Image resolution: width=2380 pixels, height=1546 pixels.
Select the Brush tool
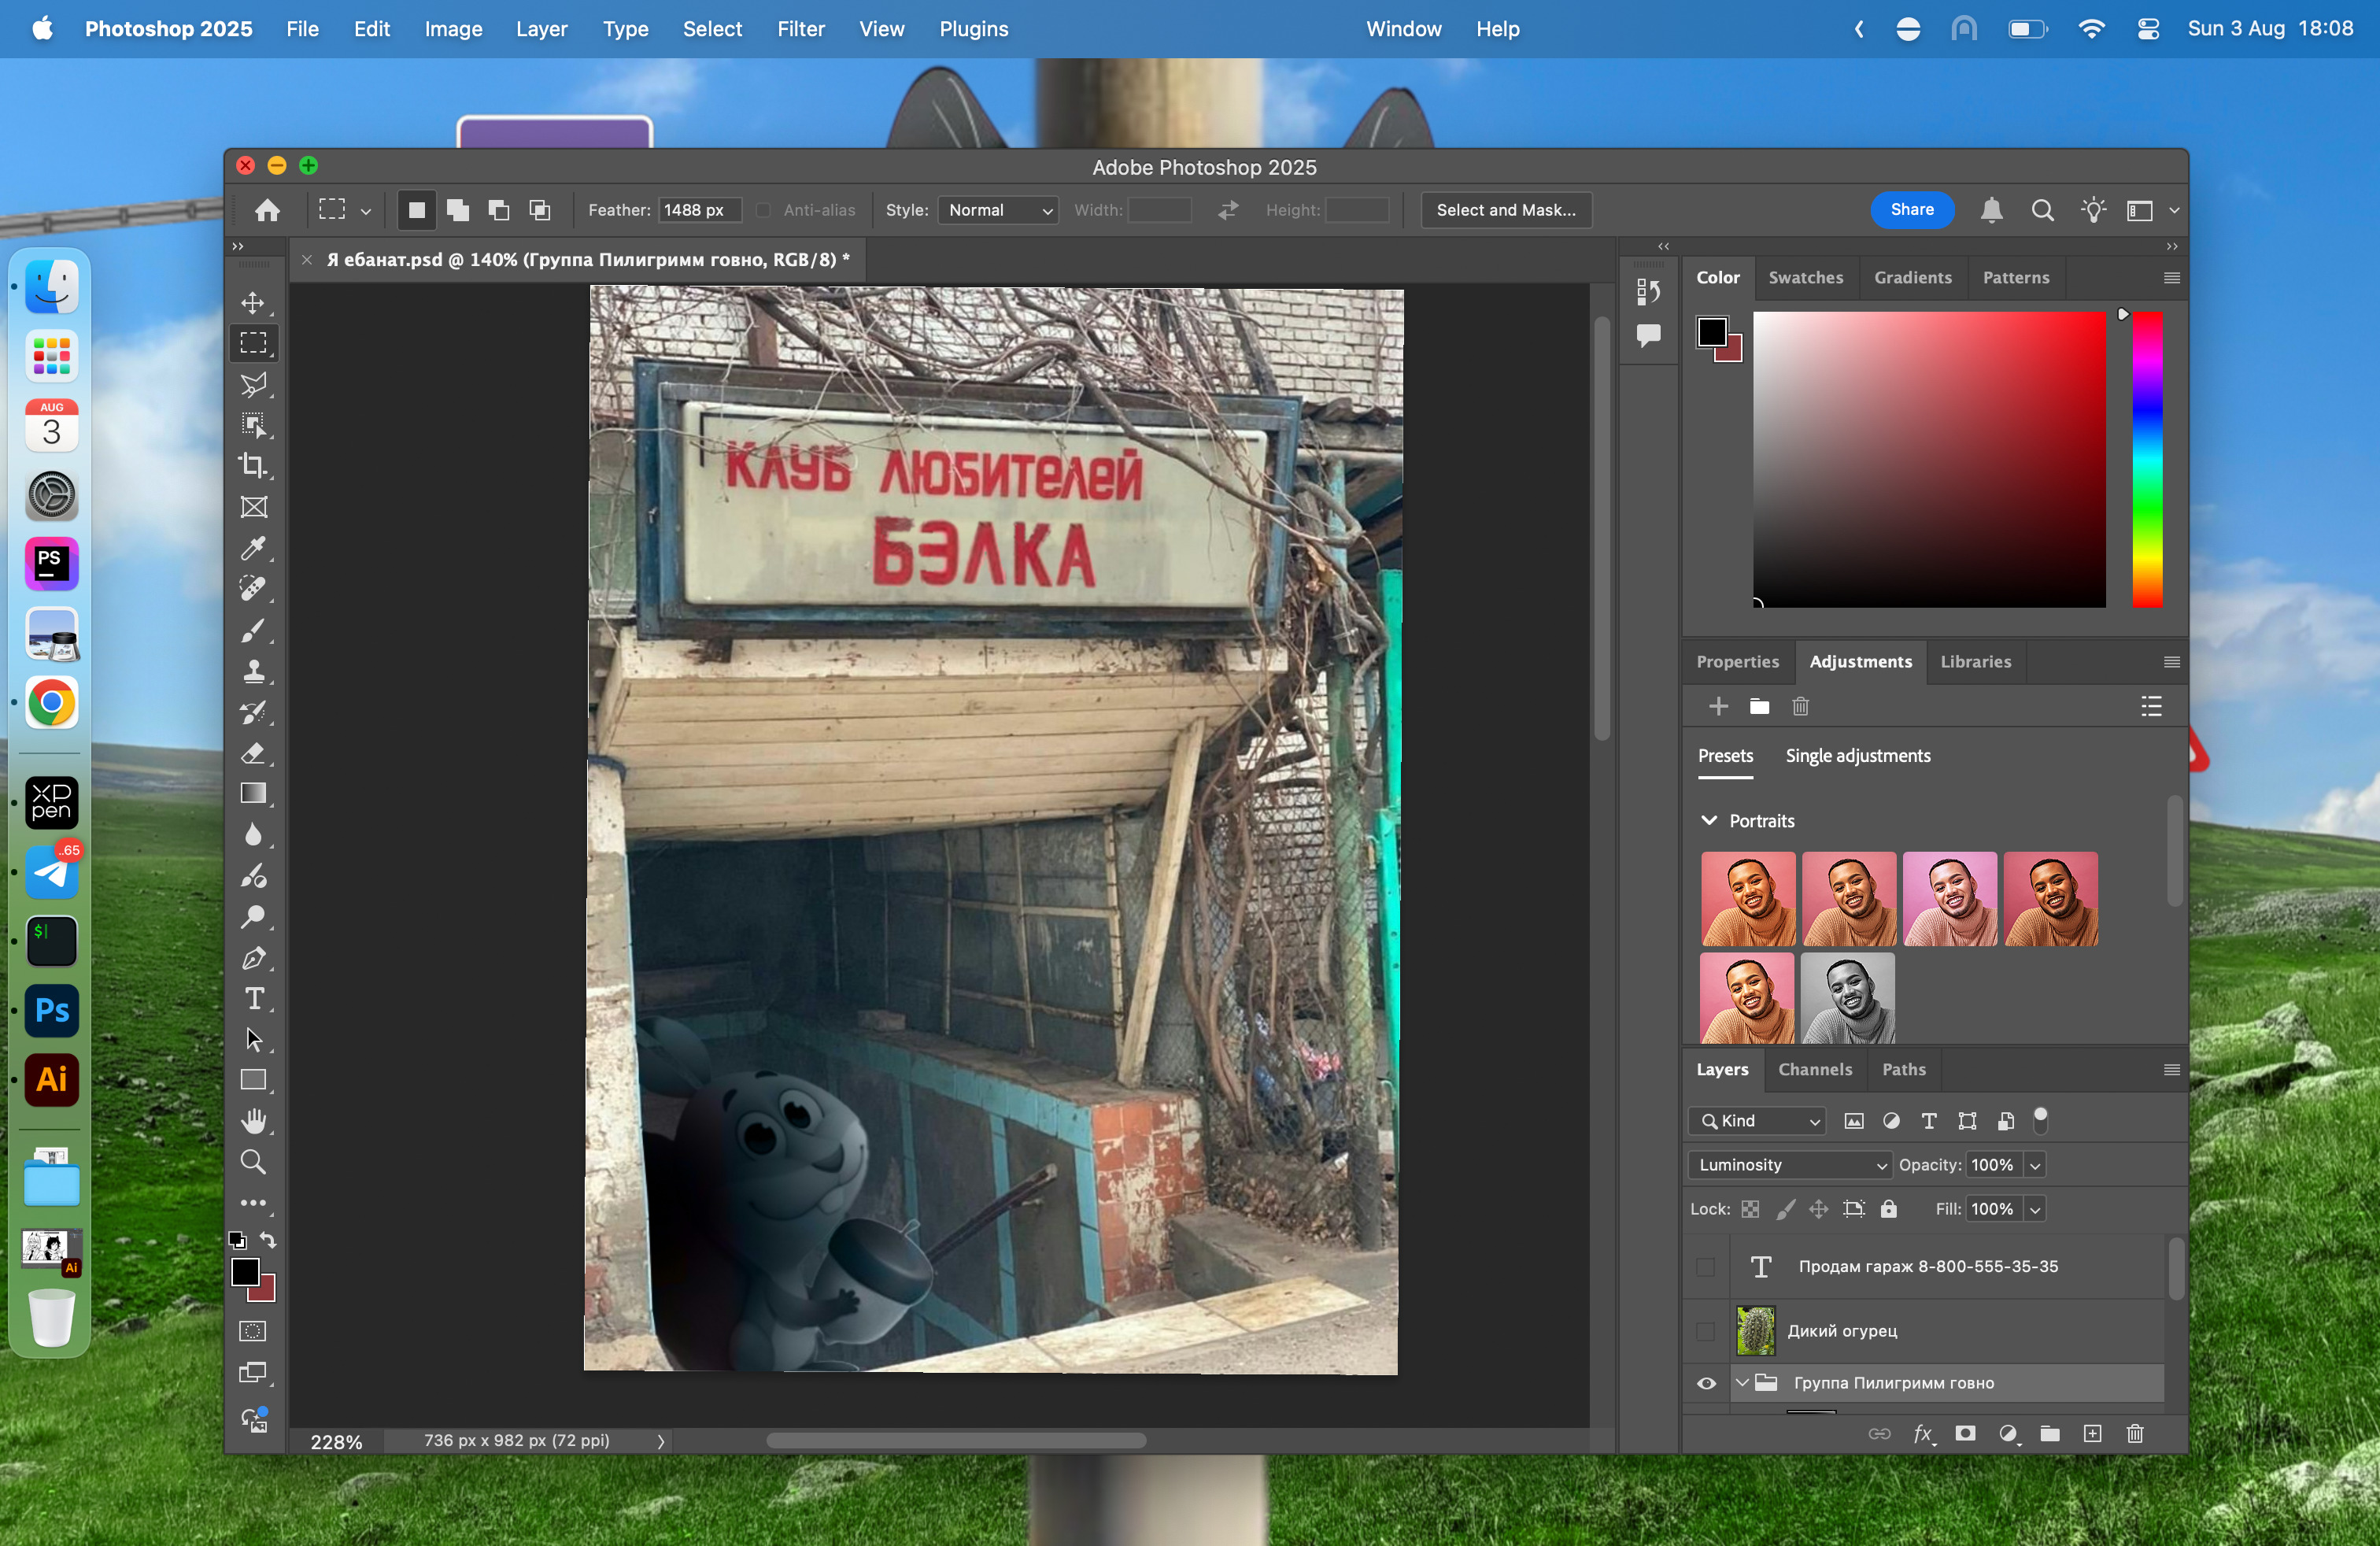[253, 630]
